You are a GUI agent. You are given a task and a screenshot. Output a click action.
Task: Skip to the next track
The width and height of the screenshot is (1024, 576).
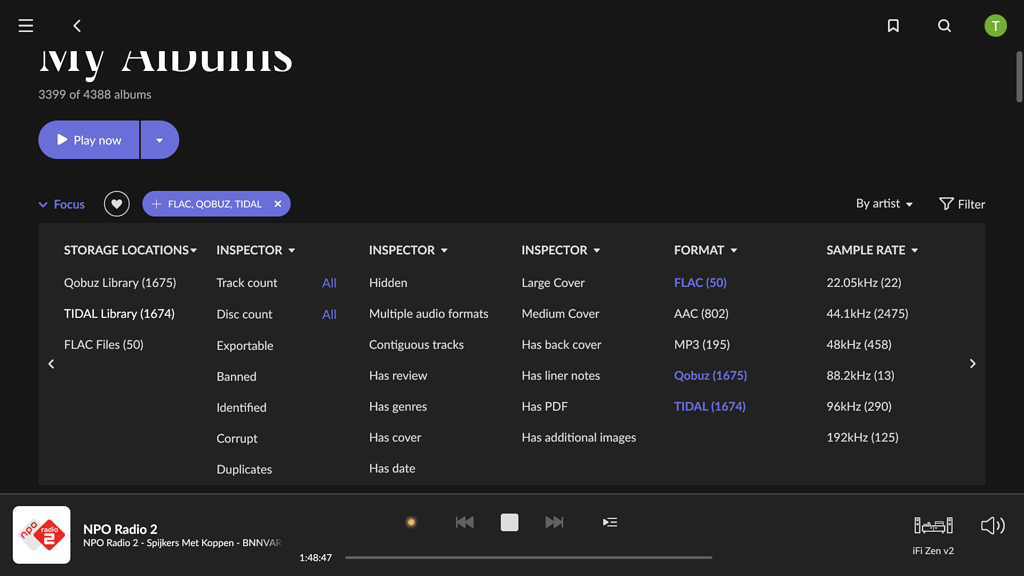coord(554,521)
